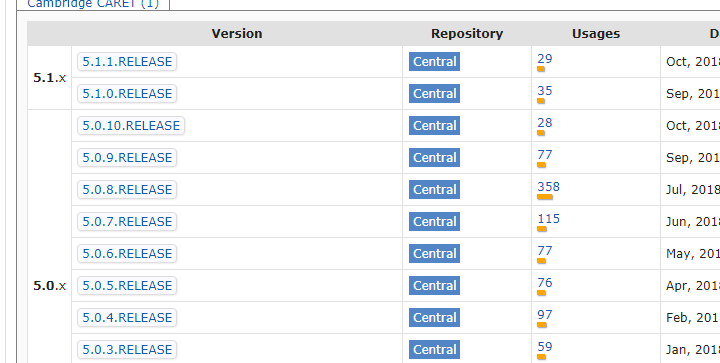
Task: View 29 usages of 5.1.1.RELEASE
Action: (x=545, y=59)
